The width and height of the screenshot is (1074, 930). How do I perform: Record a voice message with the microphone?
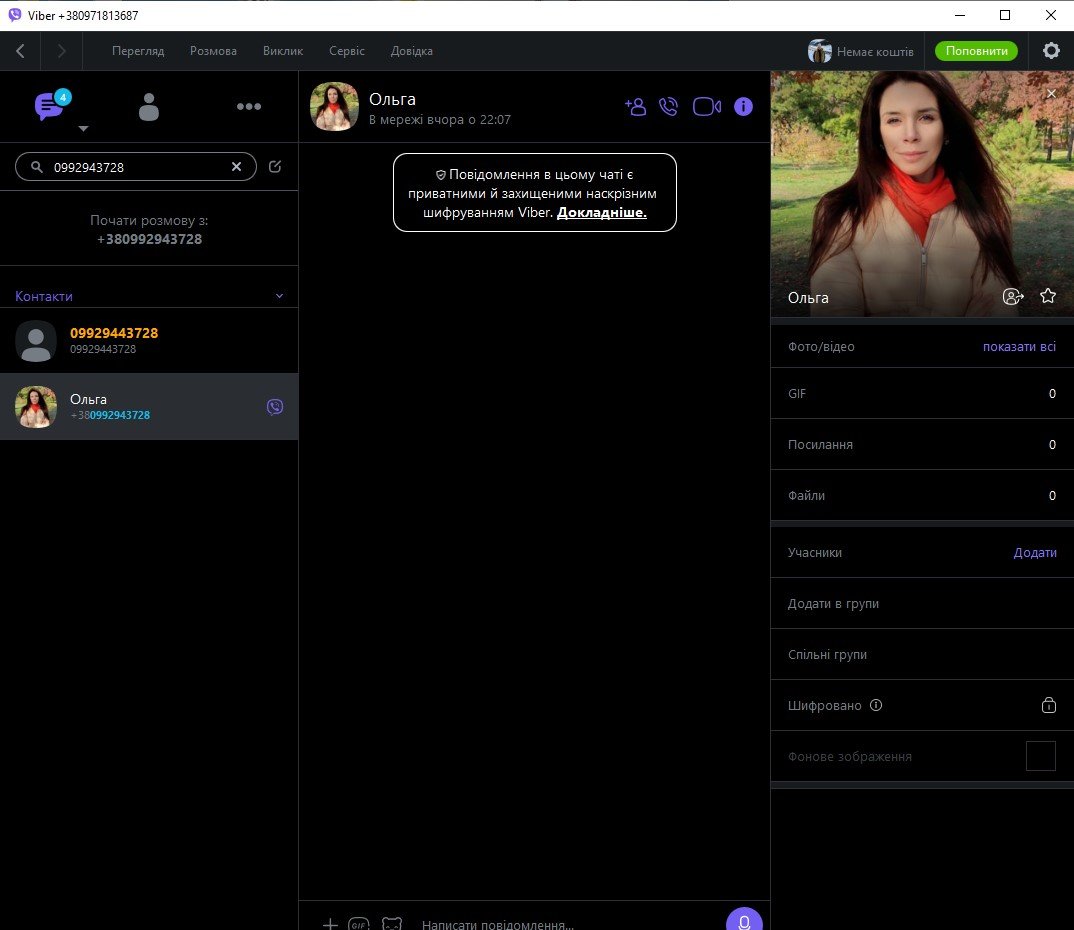click(x=744, y=920)
